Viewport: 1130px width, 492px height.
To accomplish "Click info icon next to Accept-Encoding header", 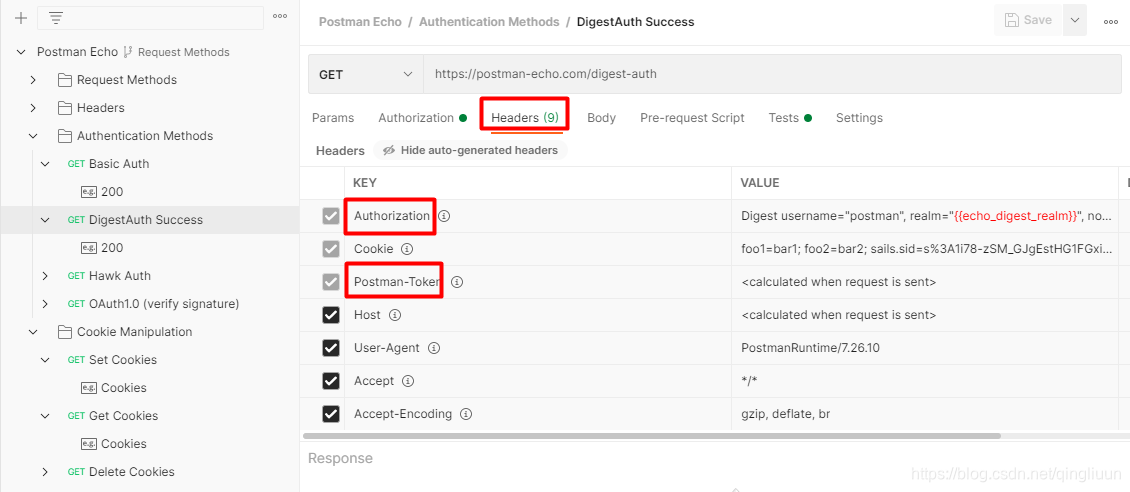I will tap(466, 414).
